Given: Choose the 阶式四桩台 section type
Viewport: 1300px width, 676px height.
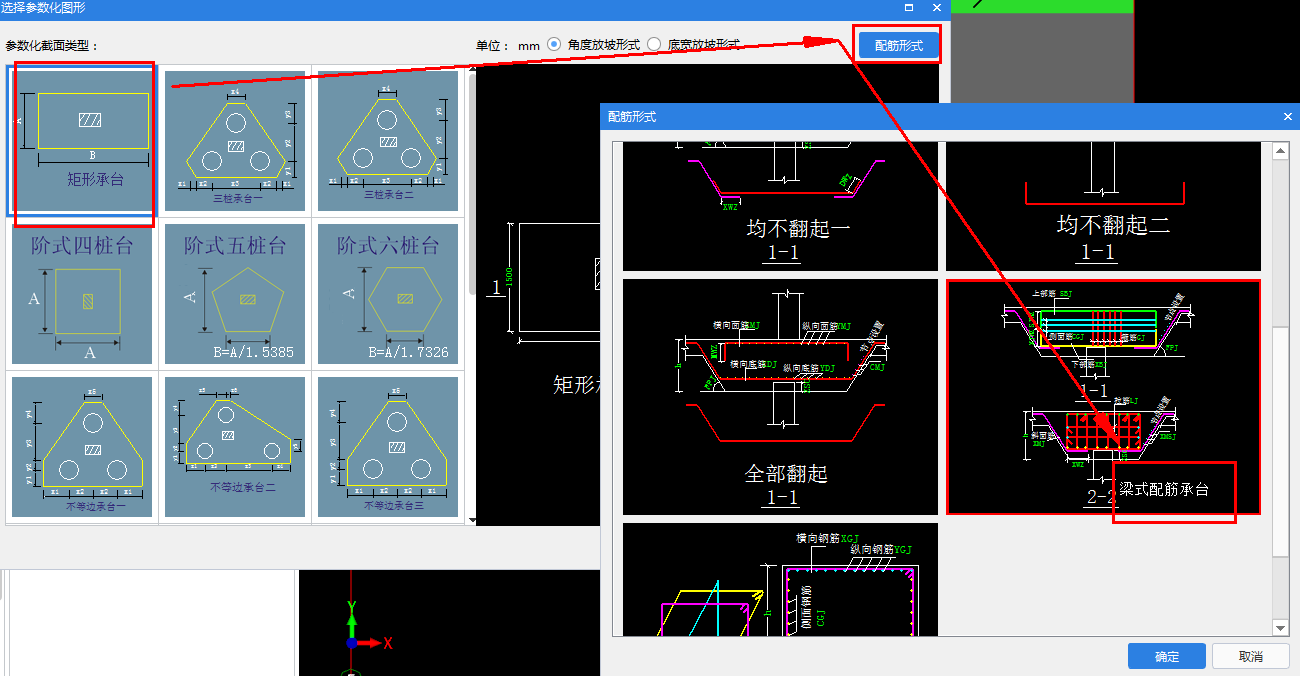Looking at the screenshot, I should 82,293.
